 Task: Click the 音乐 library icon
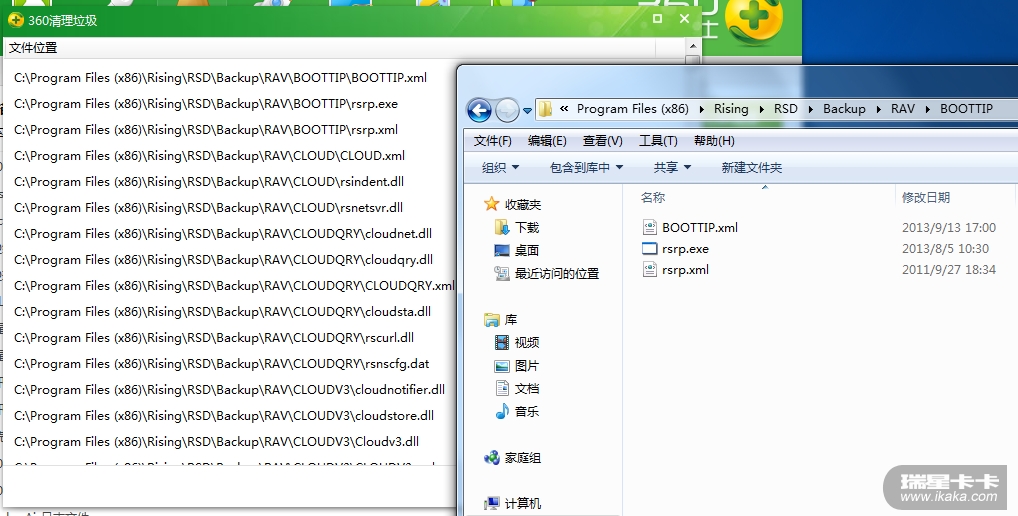[x=502, y=411]
